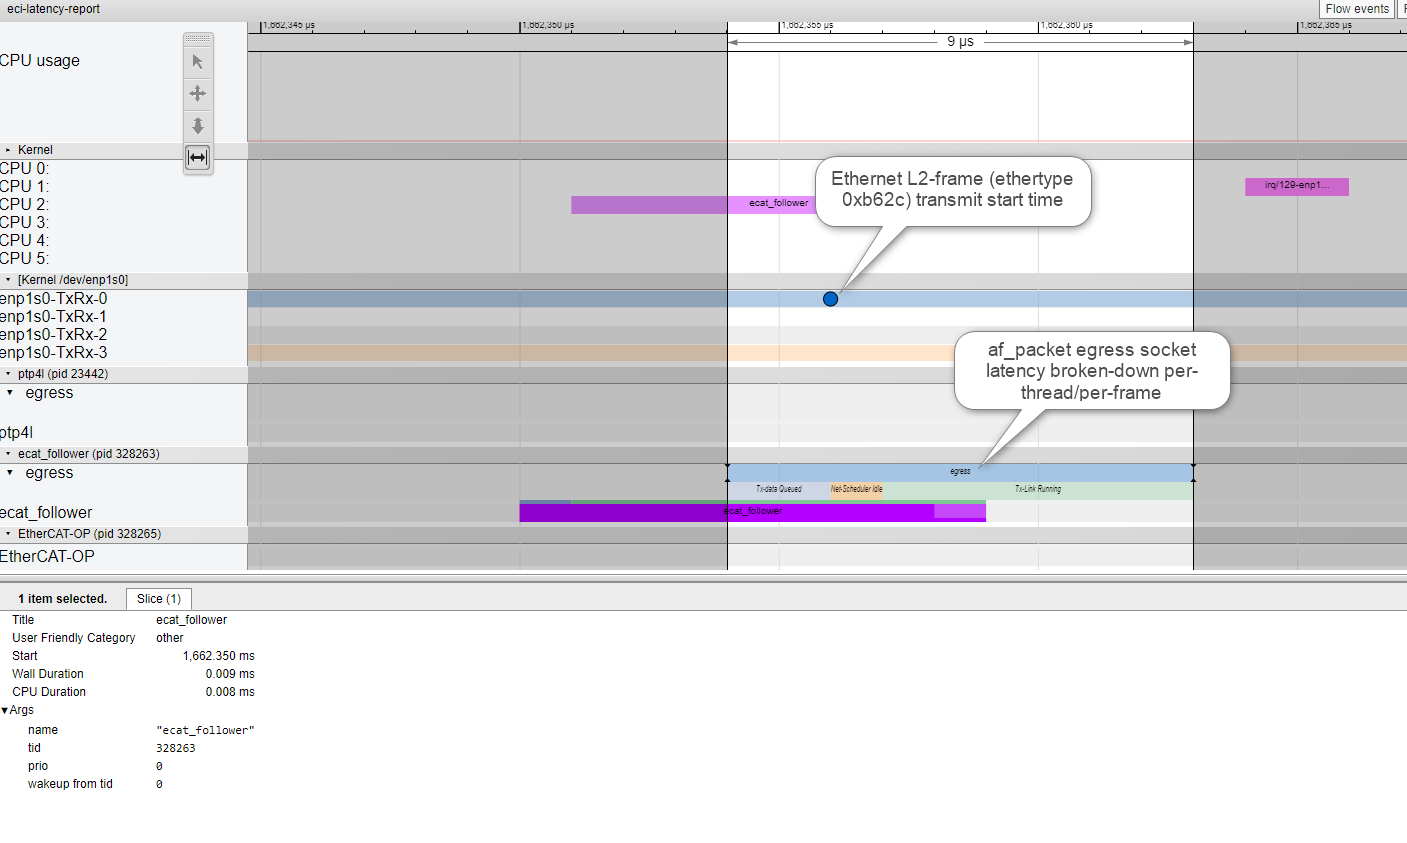Collapse the ptp4l (pid 23442) process
Image resolution: width=1407 pixels, height=843 pixels.
point(8,374)
